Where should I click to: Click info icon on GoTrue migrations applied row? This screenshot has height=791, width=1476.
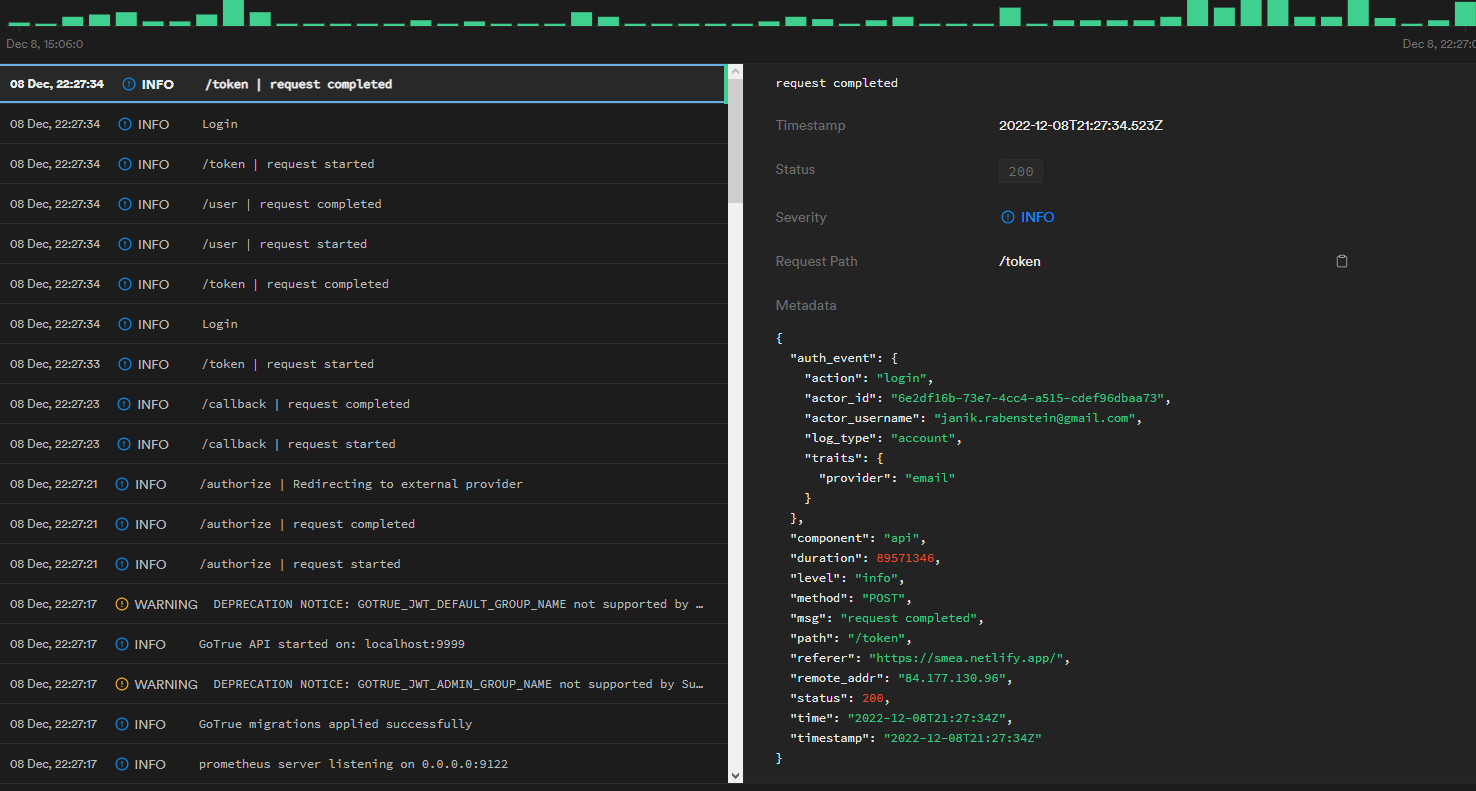click(x=122, y=724)
